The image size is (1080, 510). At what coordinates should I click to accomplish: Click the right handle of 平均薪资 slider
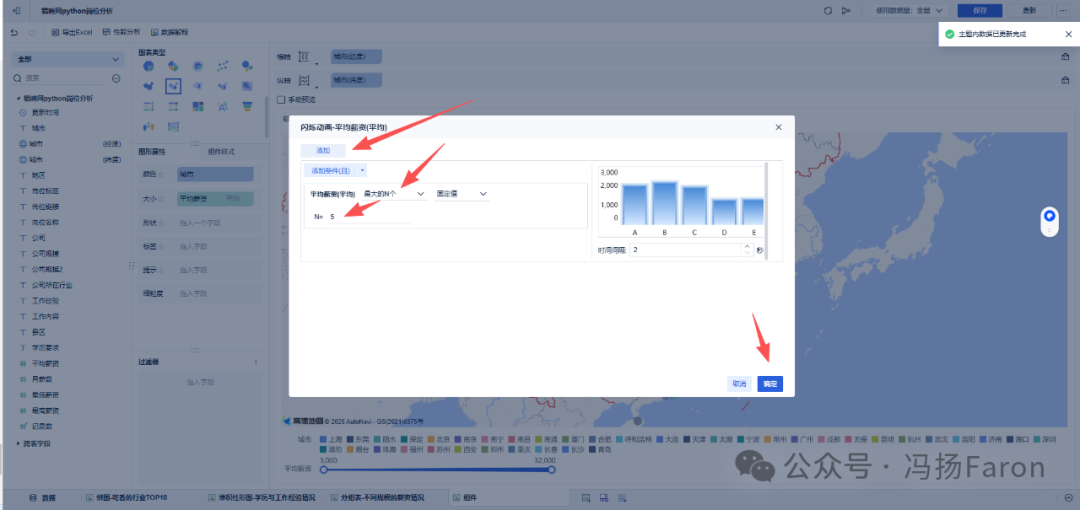pos(551,469)
